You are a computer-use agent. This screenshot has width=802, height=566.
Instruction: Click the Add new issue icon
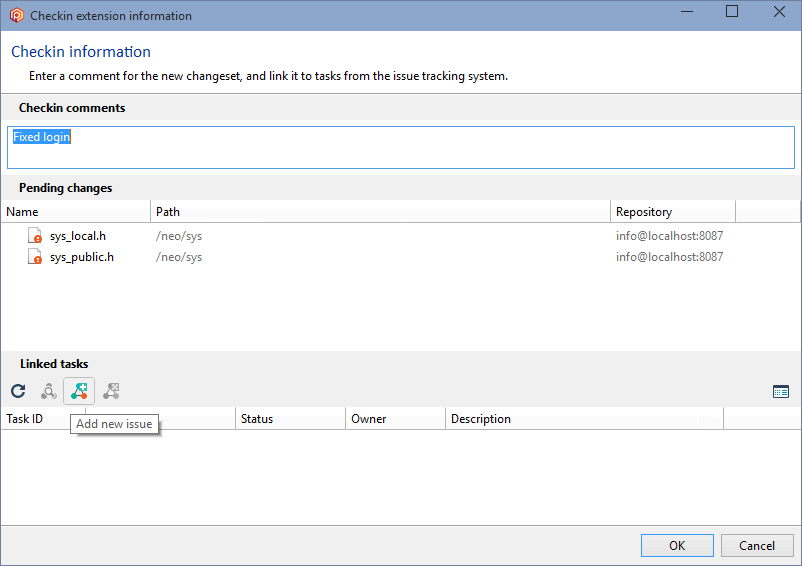79,391
